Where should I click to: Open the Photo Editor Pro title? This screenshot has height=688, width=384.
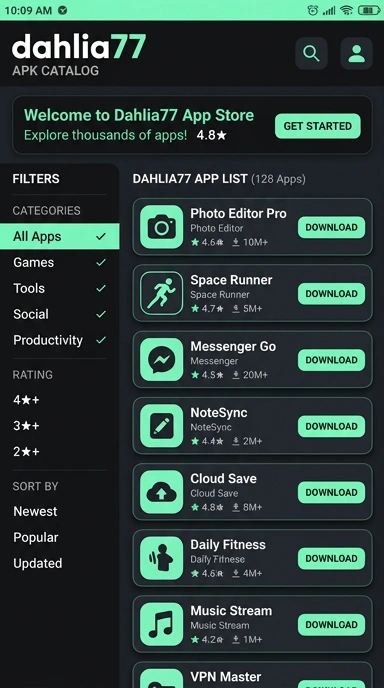(x=238, y=214)
